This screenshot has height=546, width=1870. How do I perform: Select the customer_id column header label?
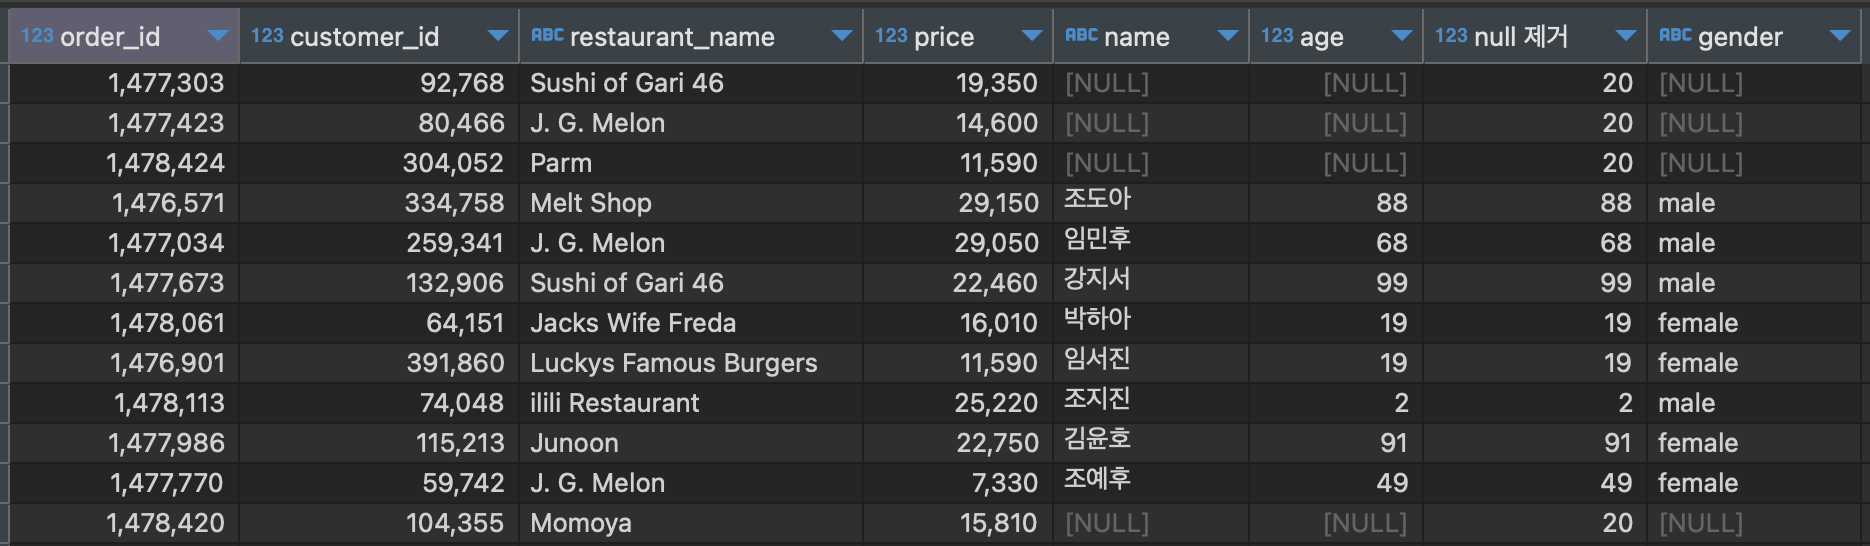click(x=364, y=37)
